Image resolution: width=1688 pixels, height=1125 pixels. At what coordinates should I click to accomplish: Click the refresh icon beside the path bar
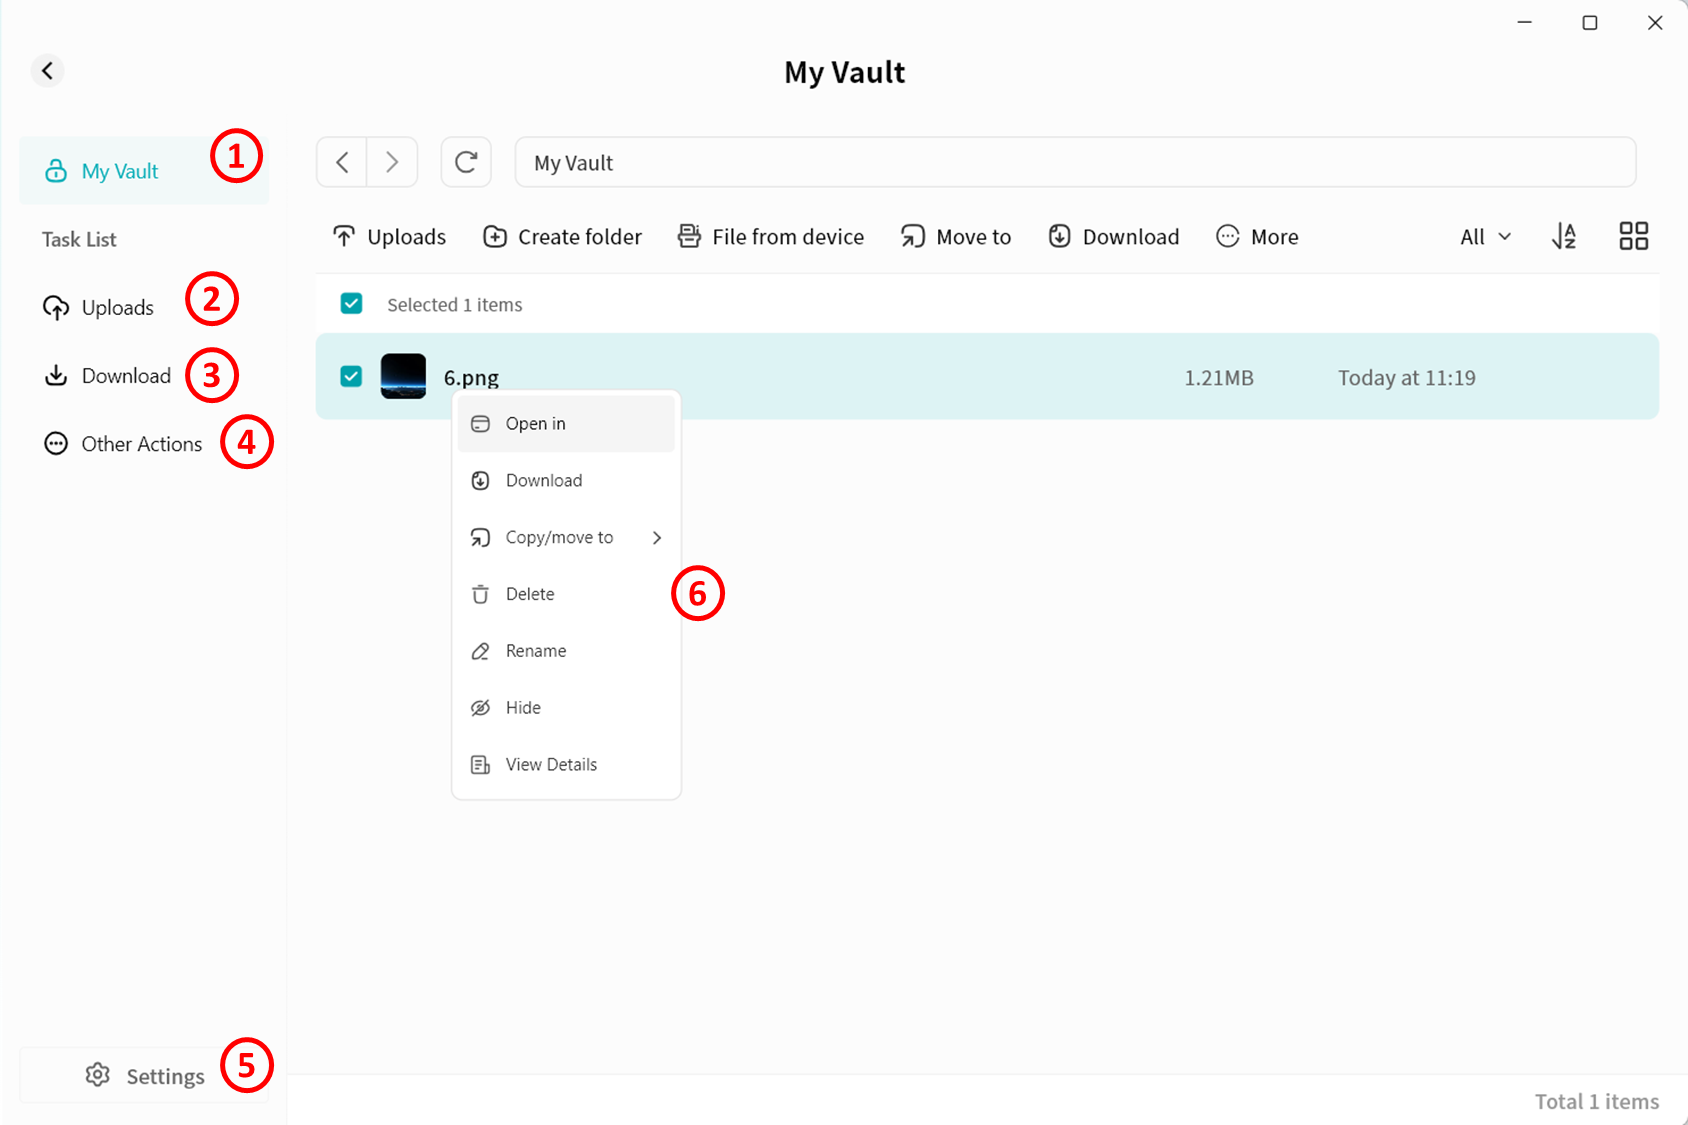[466, 162]
